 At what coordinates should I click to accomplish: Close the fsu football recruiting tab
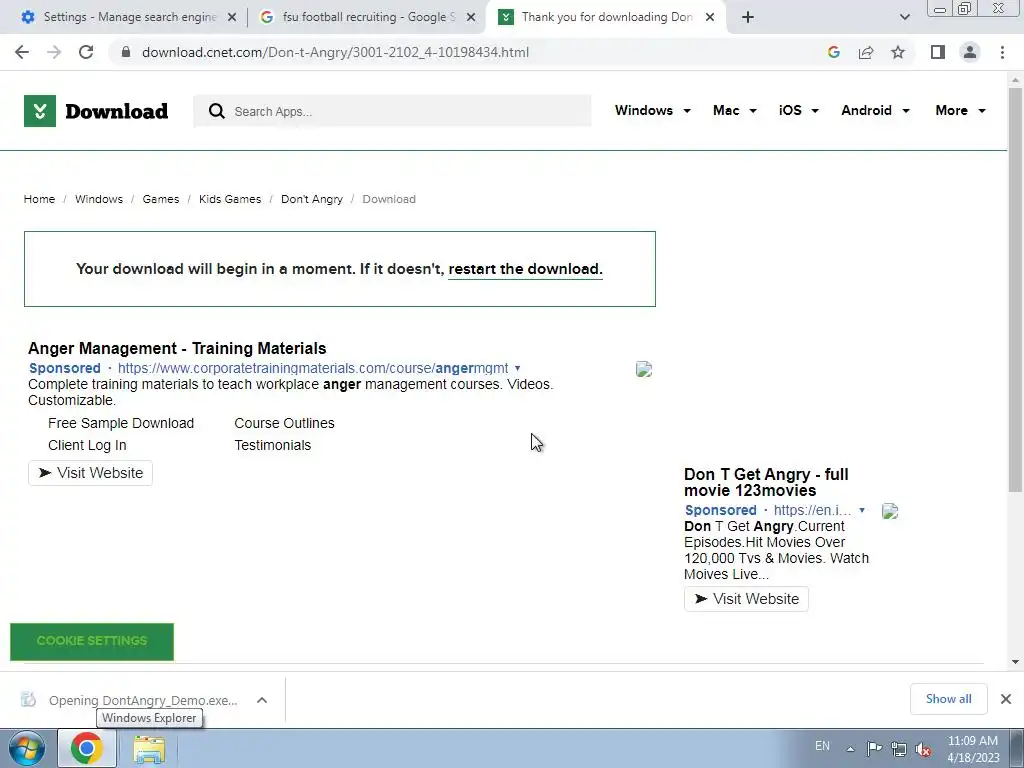click(471, 18)
